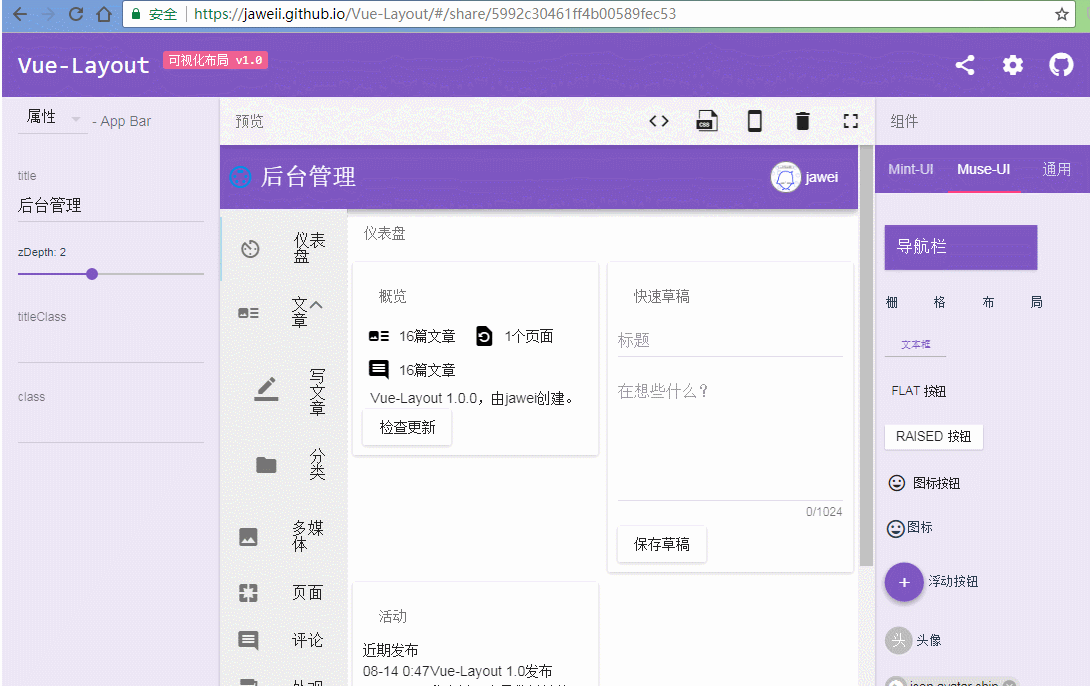This screenshot has height=686, width=1090.
Task: Enter fullscreen with the expand icon
Action: click(x=850, y=120)
